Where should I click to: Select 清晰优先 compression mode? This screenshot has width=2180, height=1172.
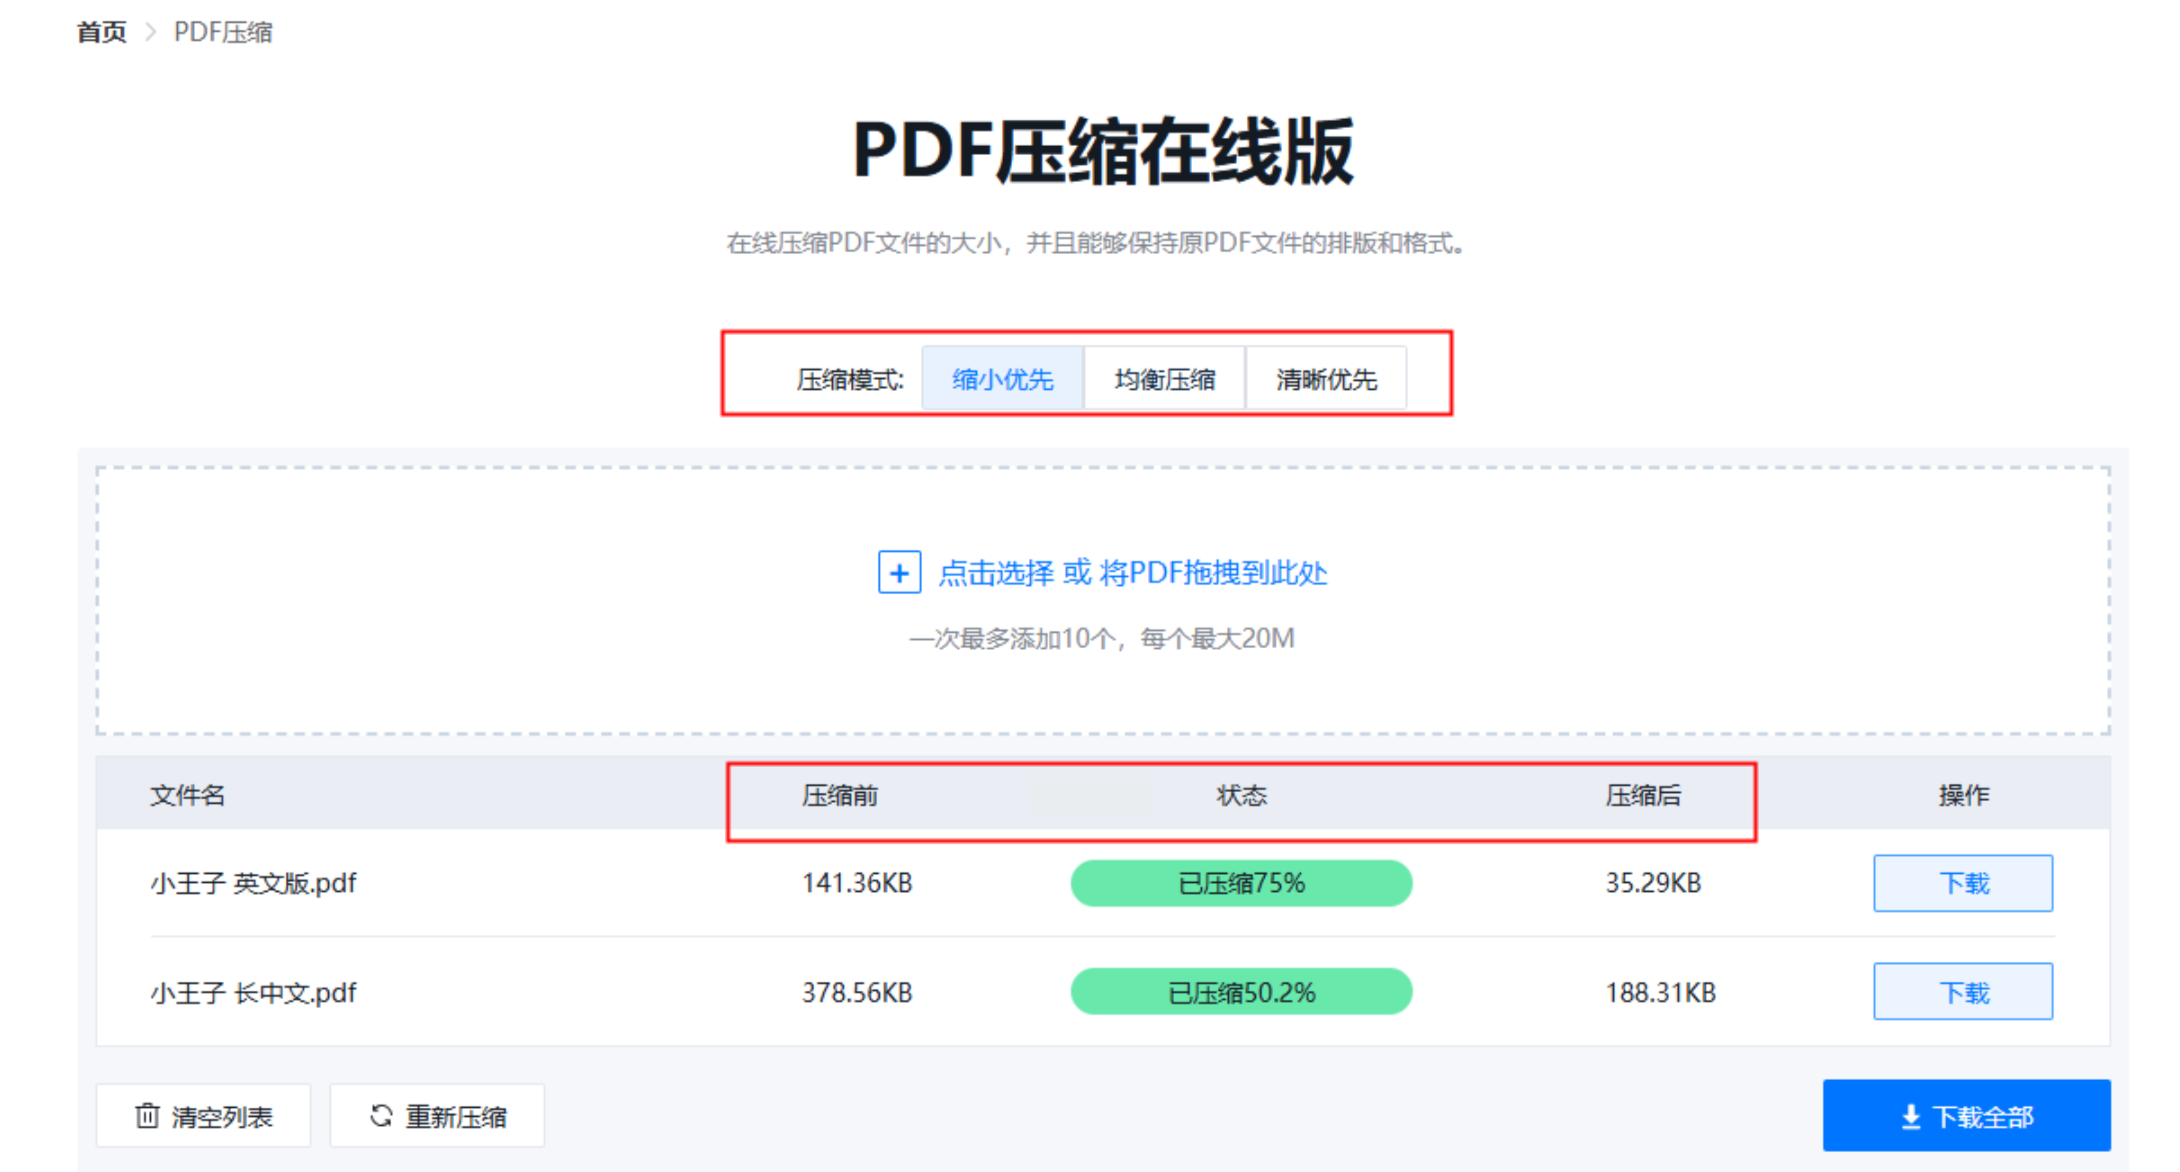[x=1326, y=379]
